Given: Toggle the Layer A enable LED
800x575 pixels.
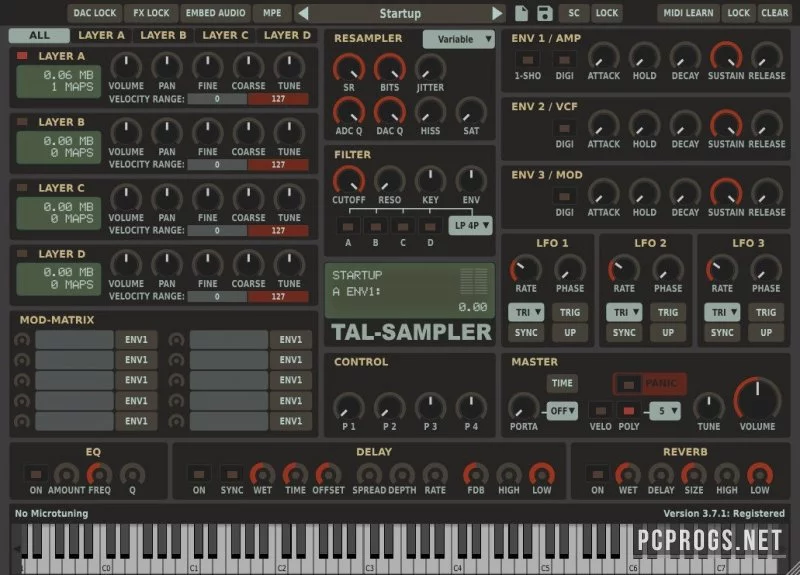Looking at the screenshot, I should 22,56.
